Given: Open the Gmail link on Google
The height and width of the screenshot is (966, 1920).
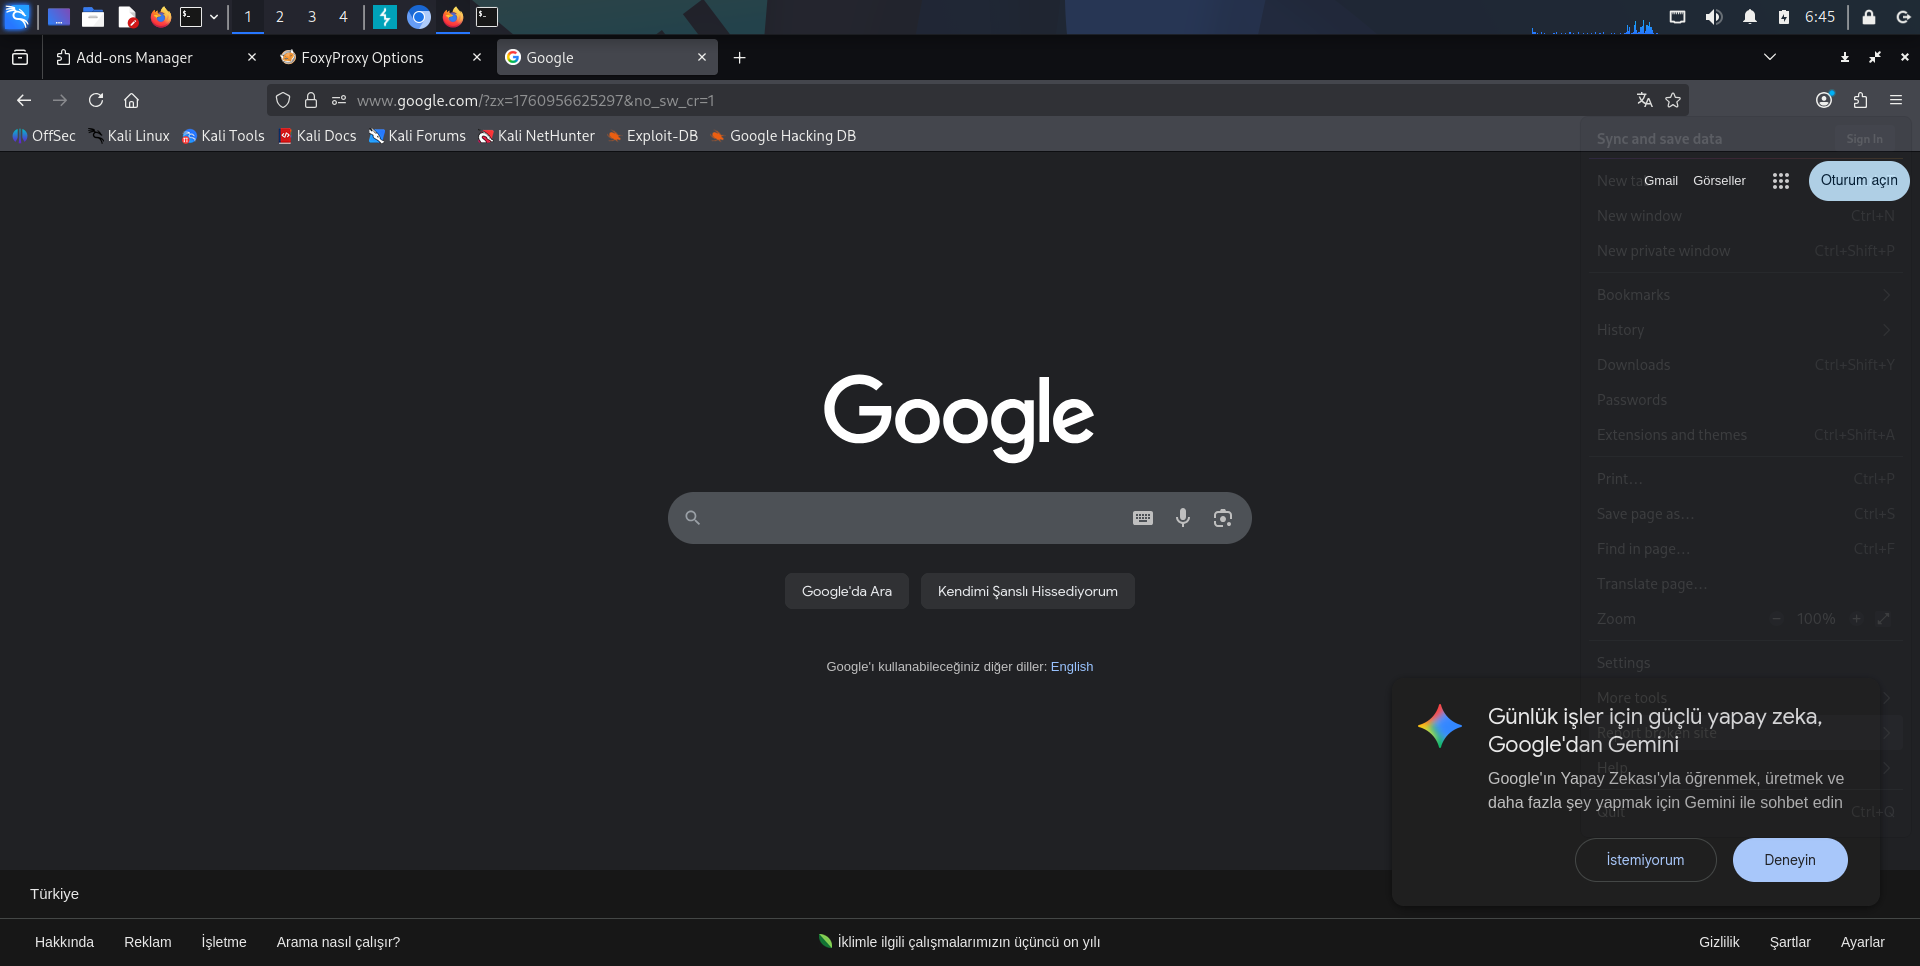Looking at the screenshot, I should 1661,181.
